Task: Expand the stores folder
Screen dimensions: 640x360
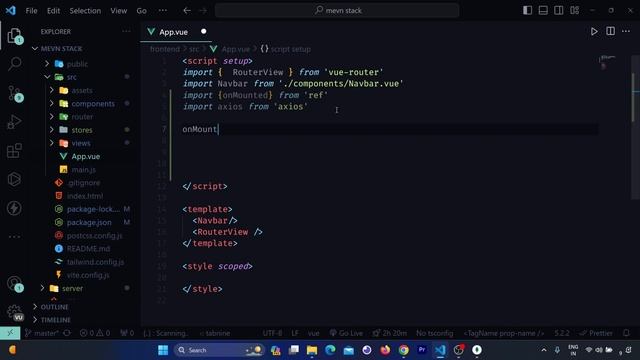Action: (x=52, y=130)
